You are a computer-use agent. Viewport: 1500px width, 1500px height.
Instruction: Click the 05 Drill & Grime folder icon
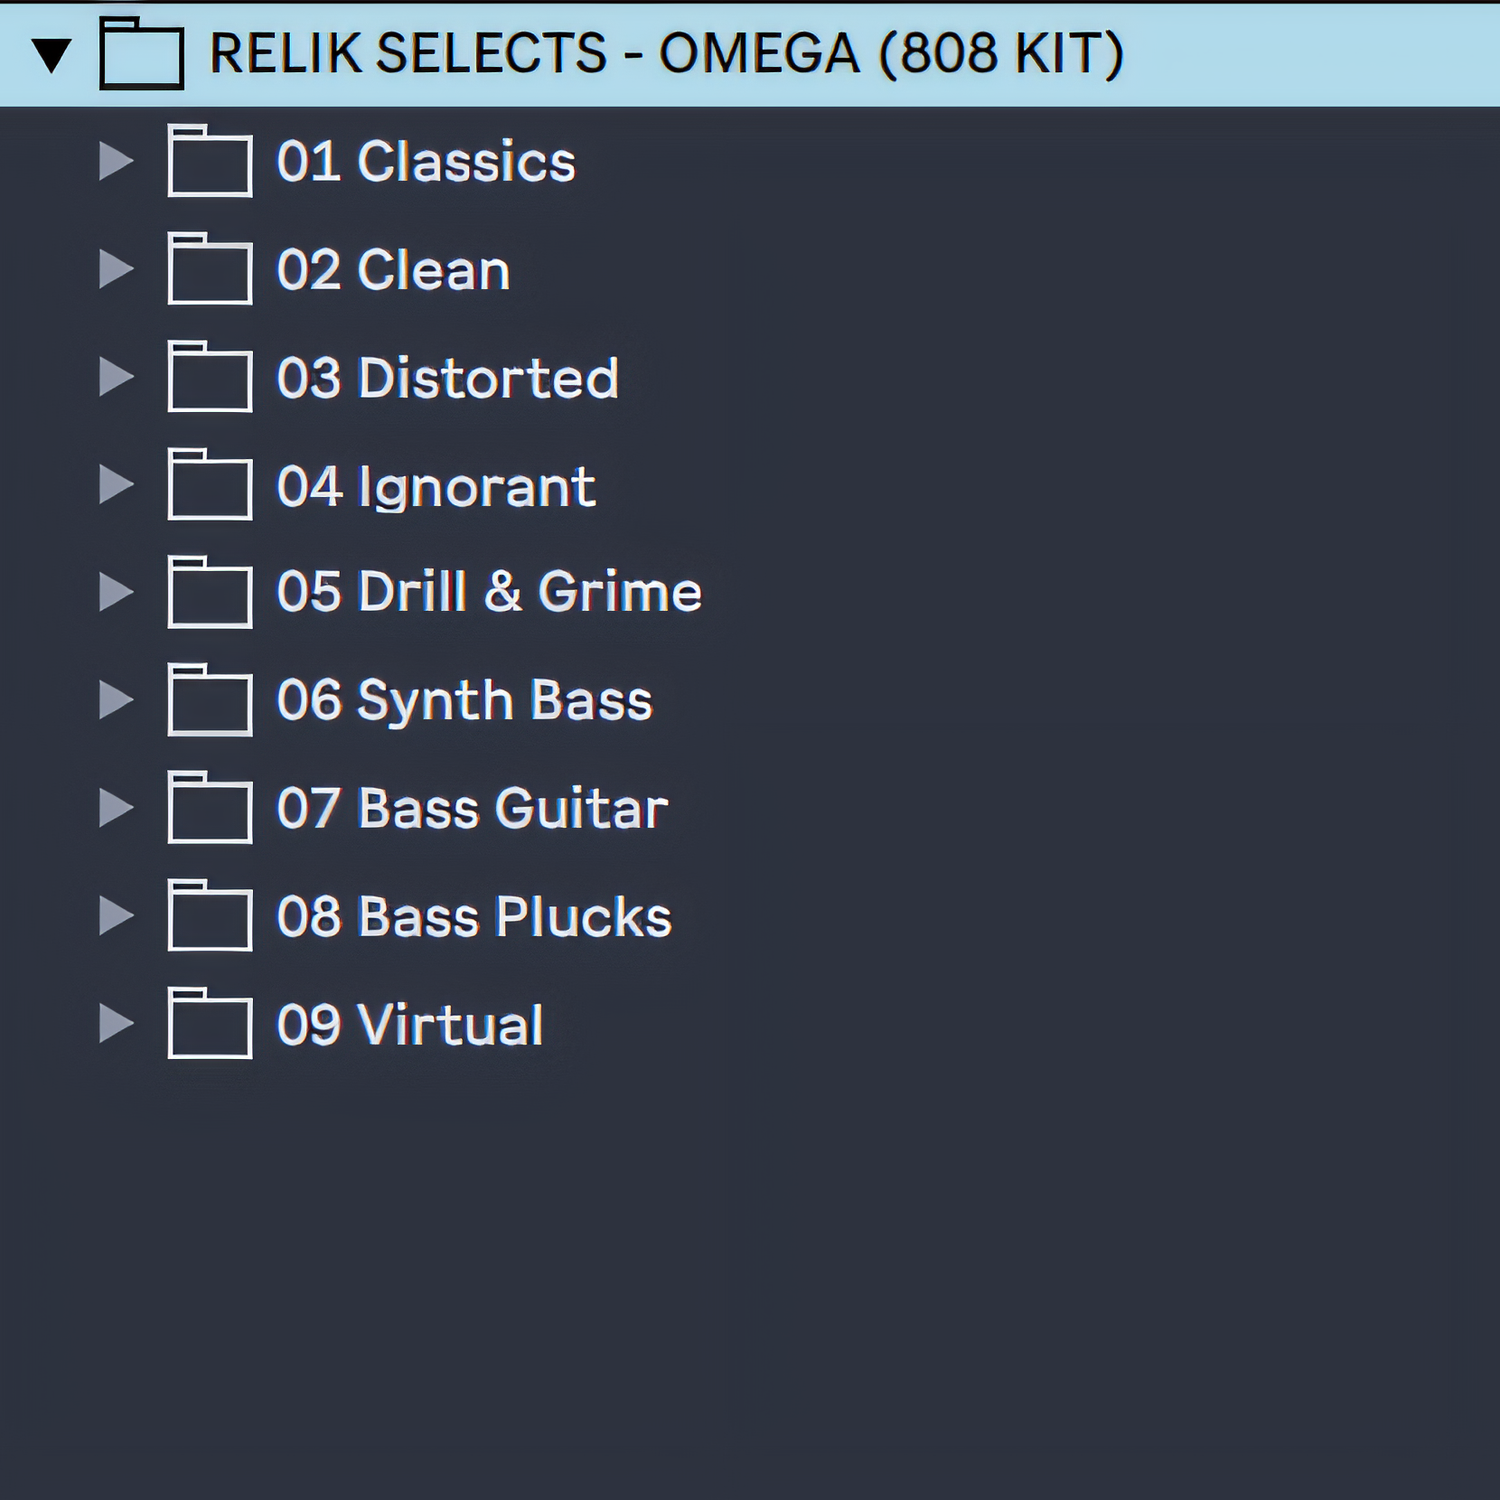[209, 594]
